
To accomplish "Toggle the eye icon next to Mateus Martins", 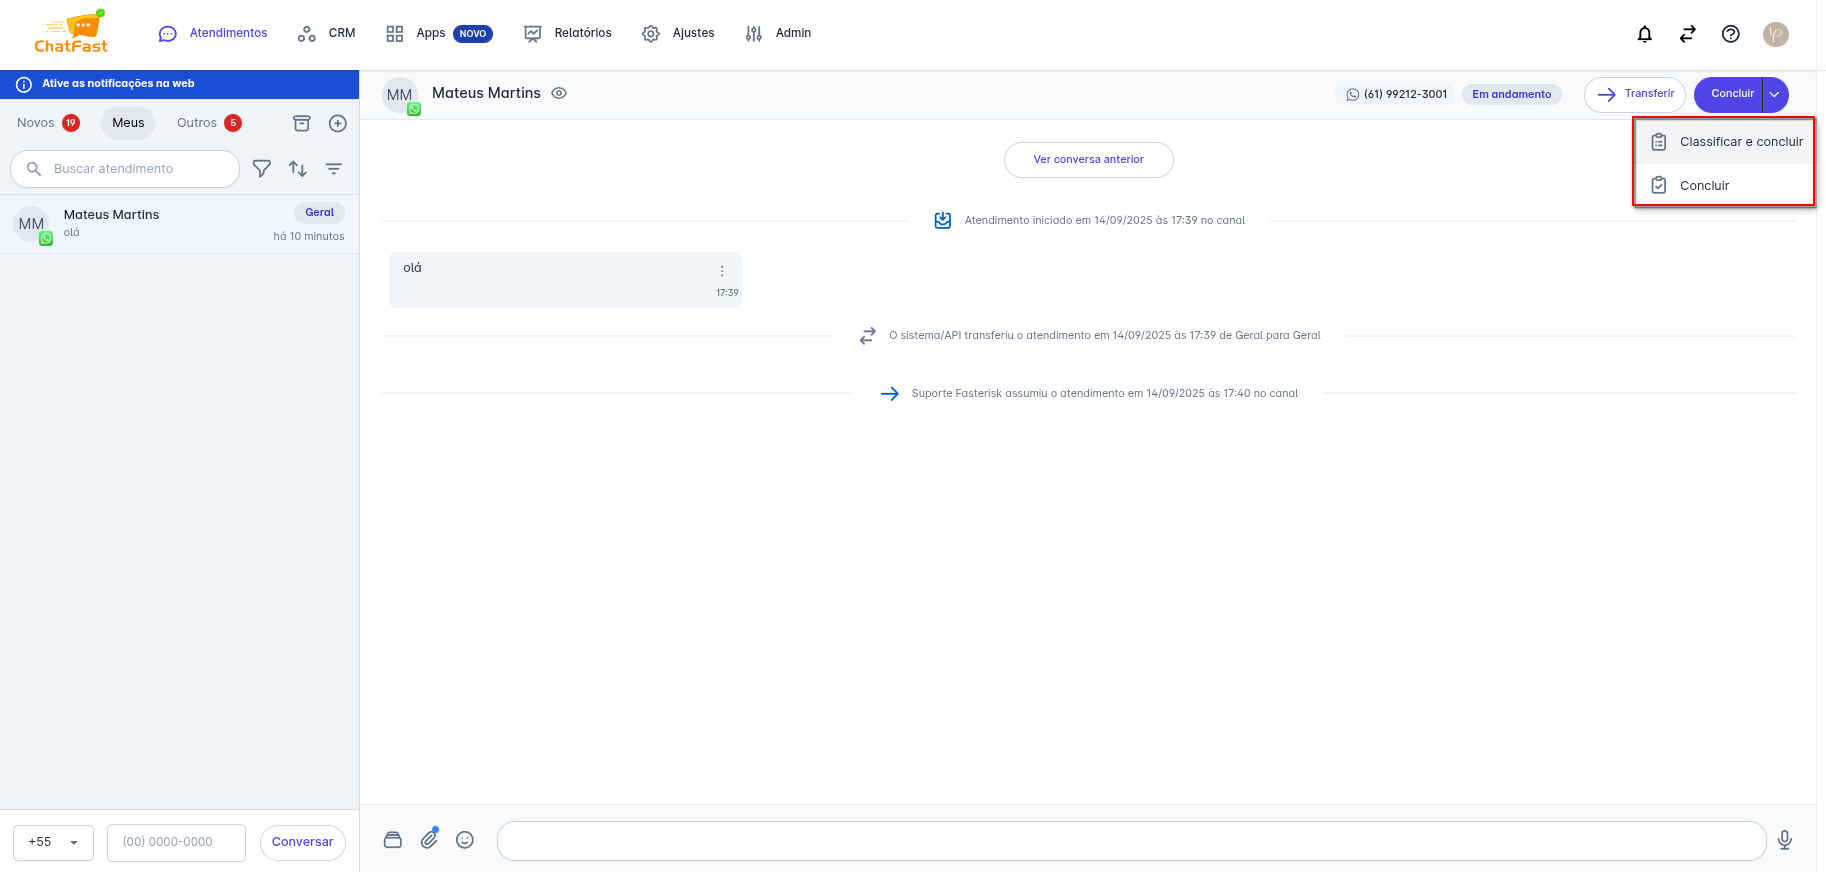I will (559, 93).
